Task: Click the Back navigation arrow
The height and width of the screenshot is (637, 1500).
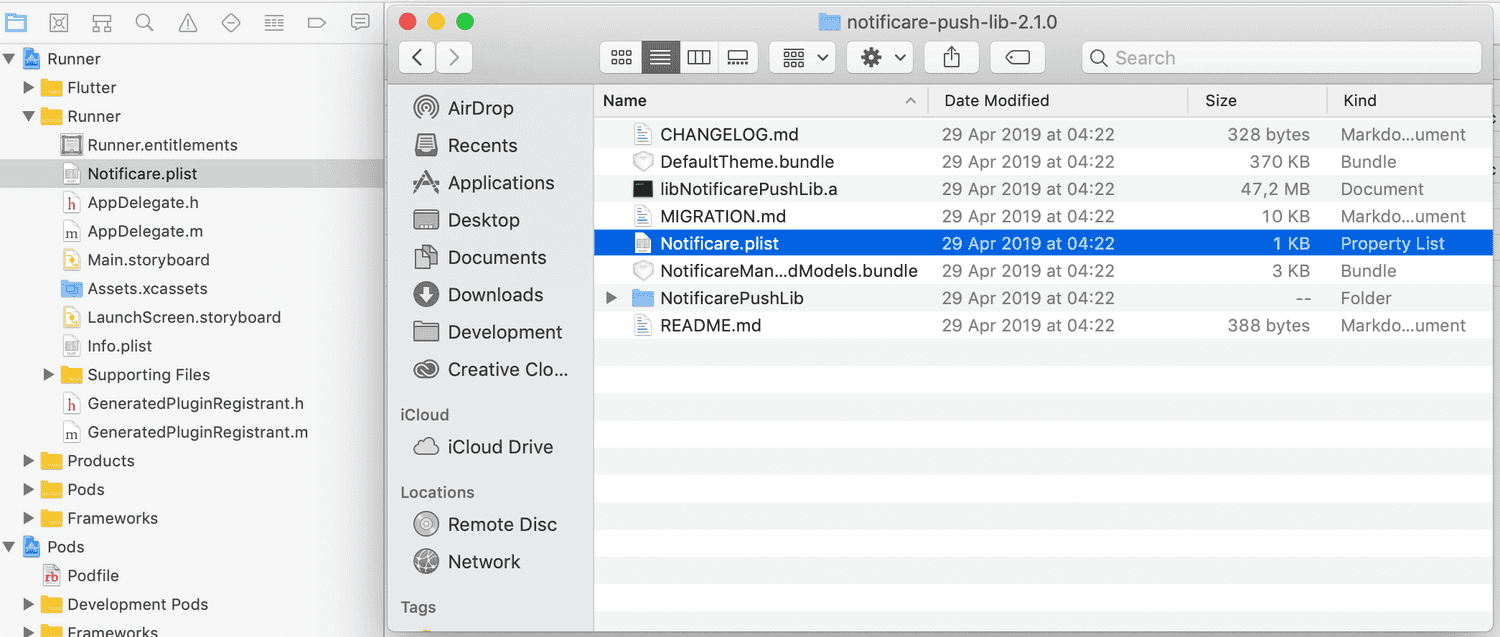Action: pos(417,57)
